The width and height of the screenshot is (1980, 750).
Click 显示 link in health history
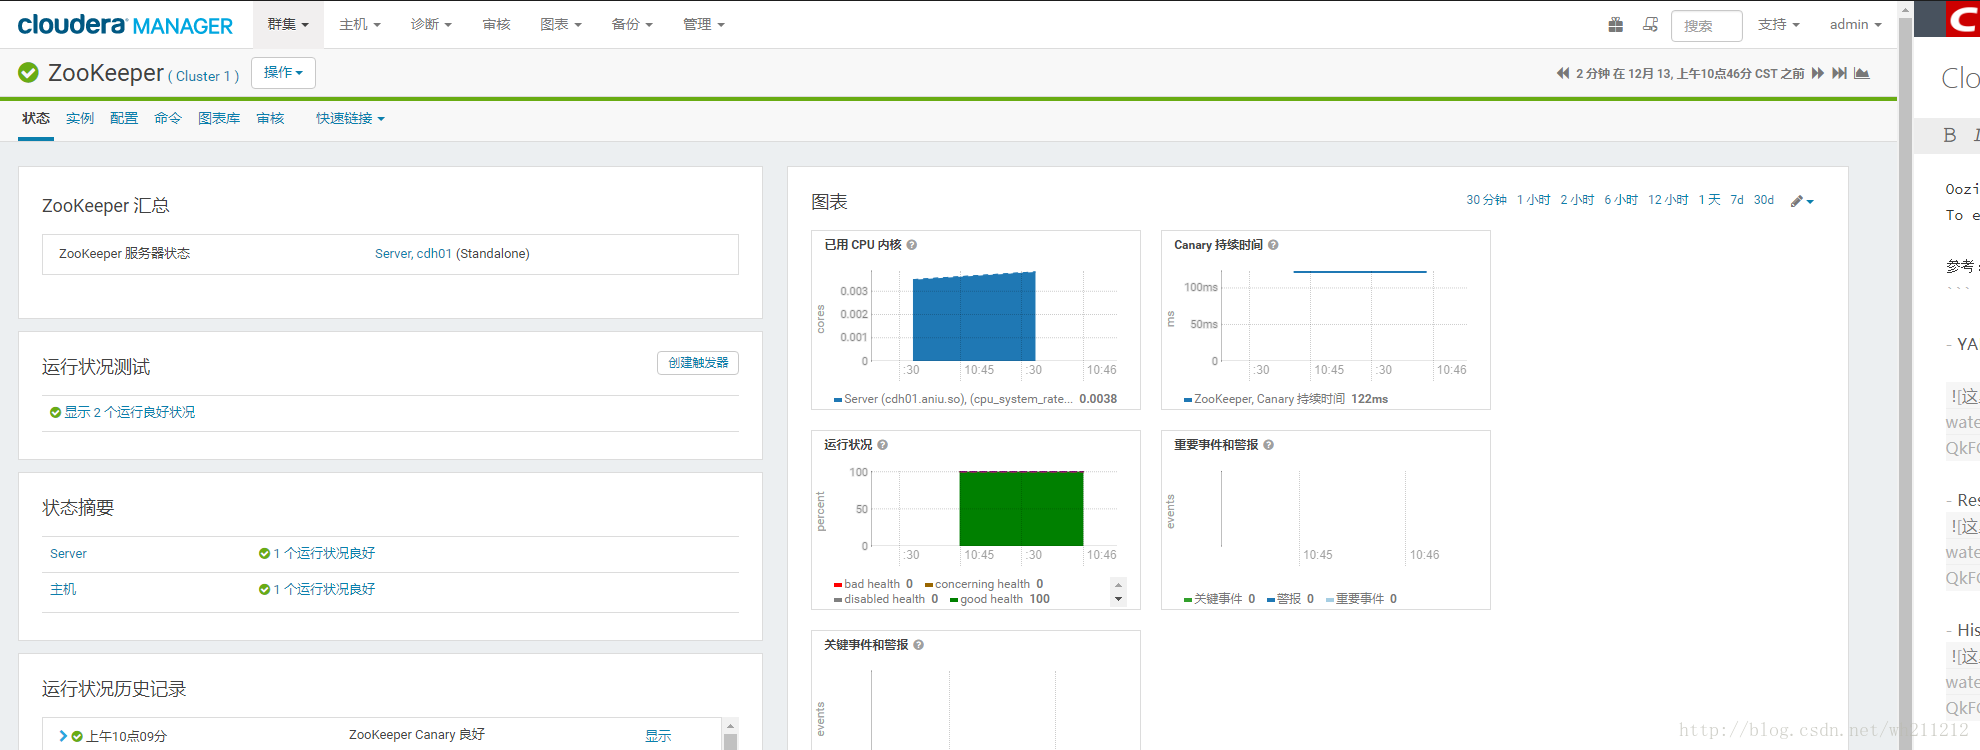658,736
